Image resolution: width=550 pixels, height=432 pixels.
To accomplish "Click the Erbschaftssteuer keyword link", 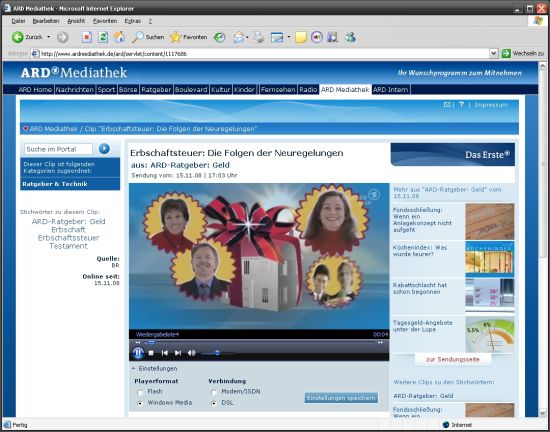I will pyautogui.click(x=68, y=238).
